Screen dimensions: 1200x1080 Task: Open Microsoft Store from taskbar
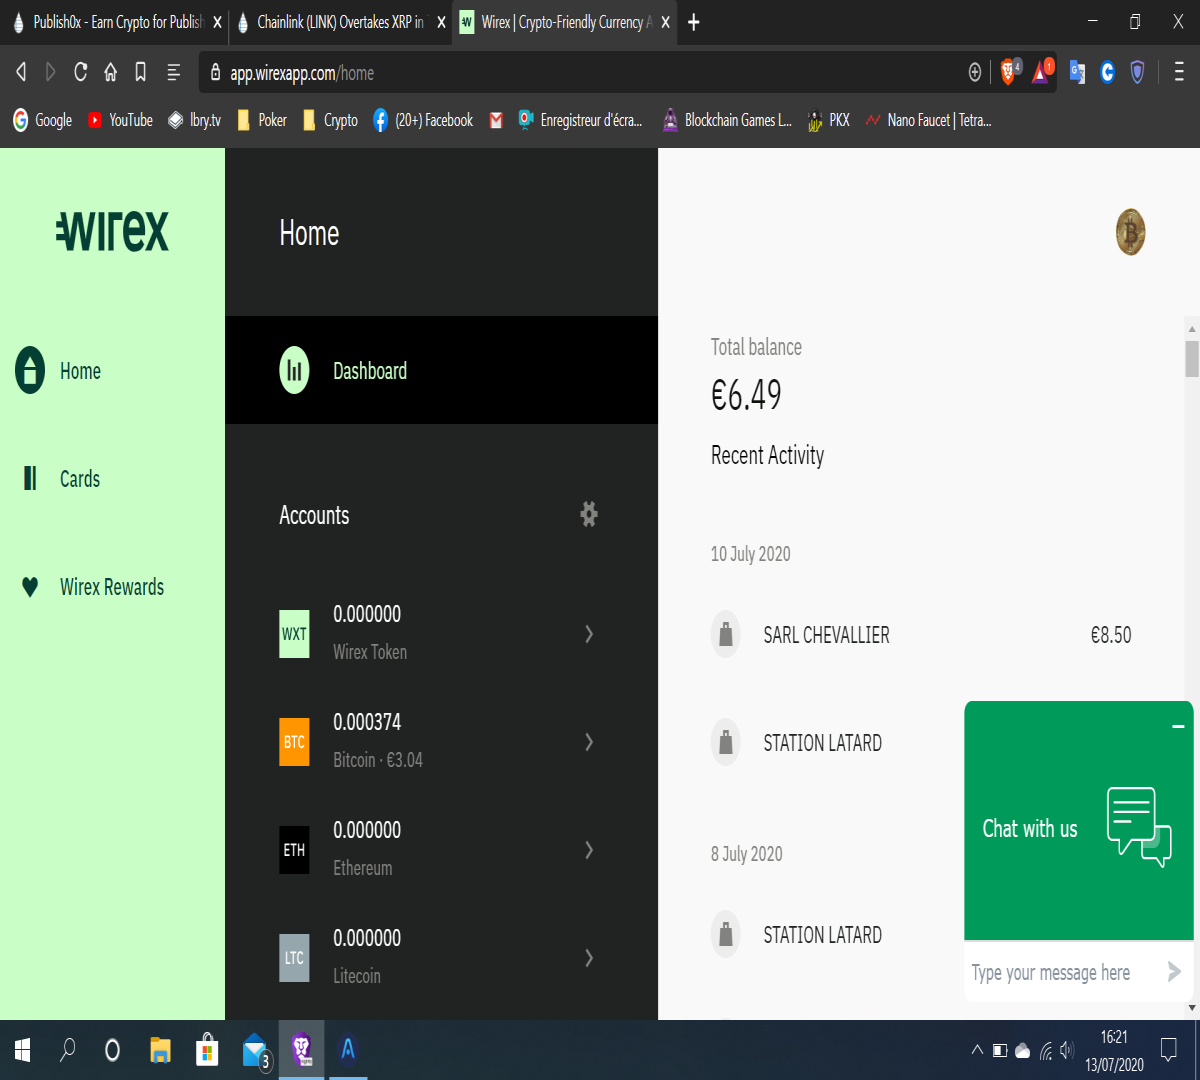[207, 1050]
